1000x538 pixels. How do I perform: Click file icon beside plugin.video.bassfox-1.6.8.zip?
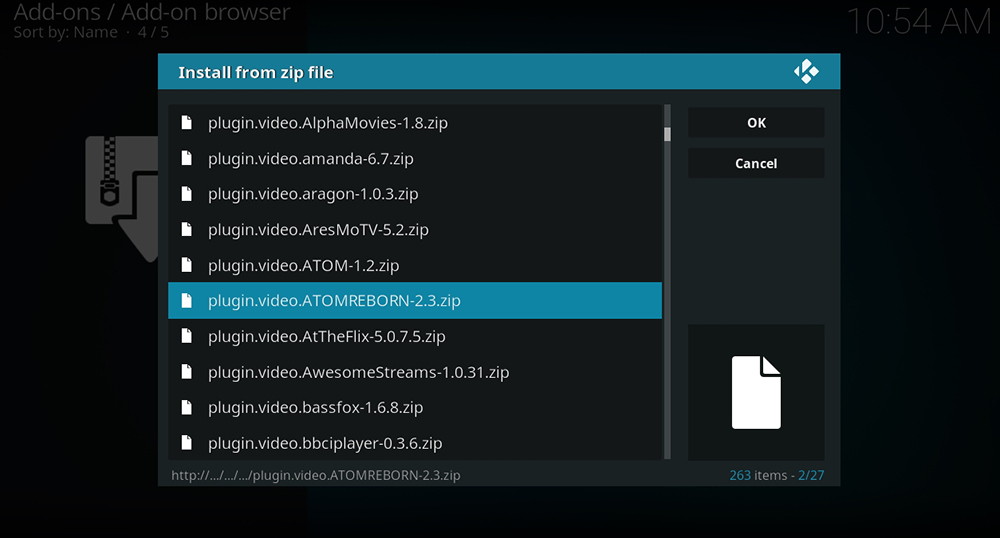coord(186,407)
